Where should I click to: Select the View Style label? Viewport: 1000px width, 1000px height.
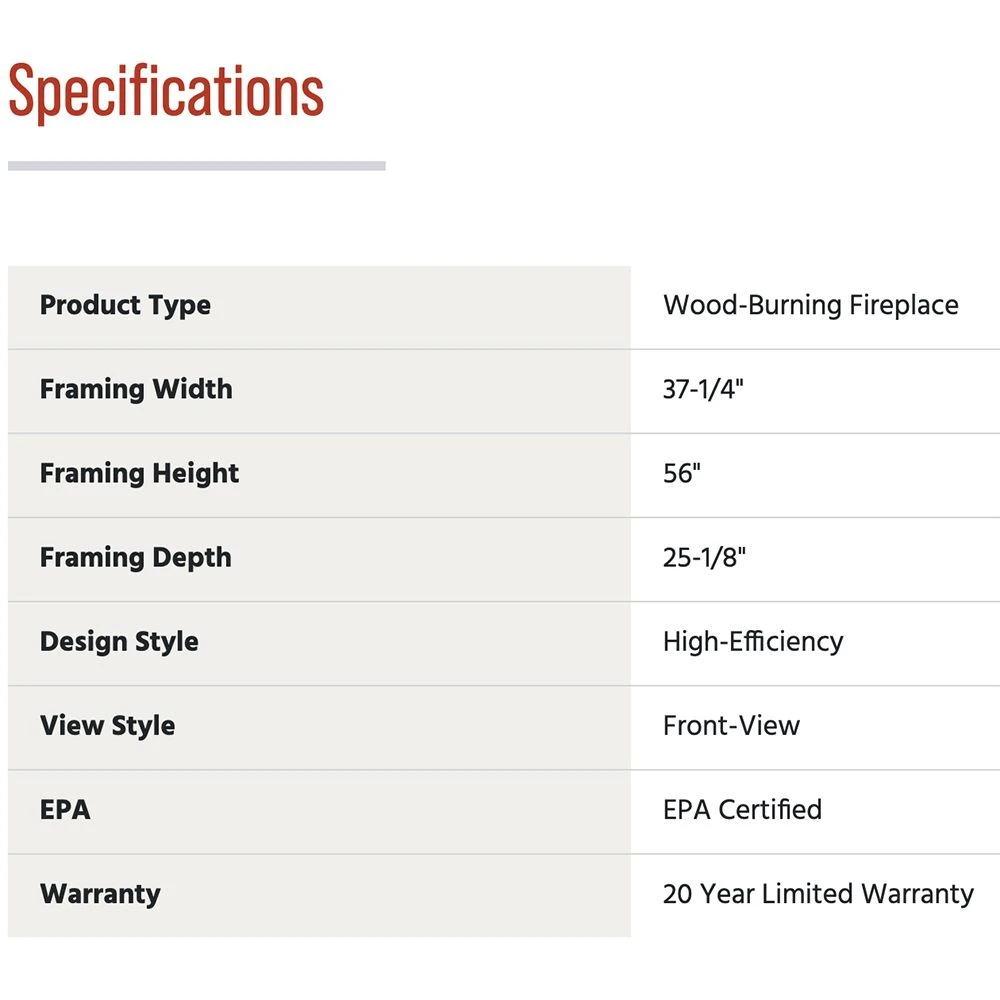point(107,725)
